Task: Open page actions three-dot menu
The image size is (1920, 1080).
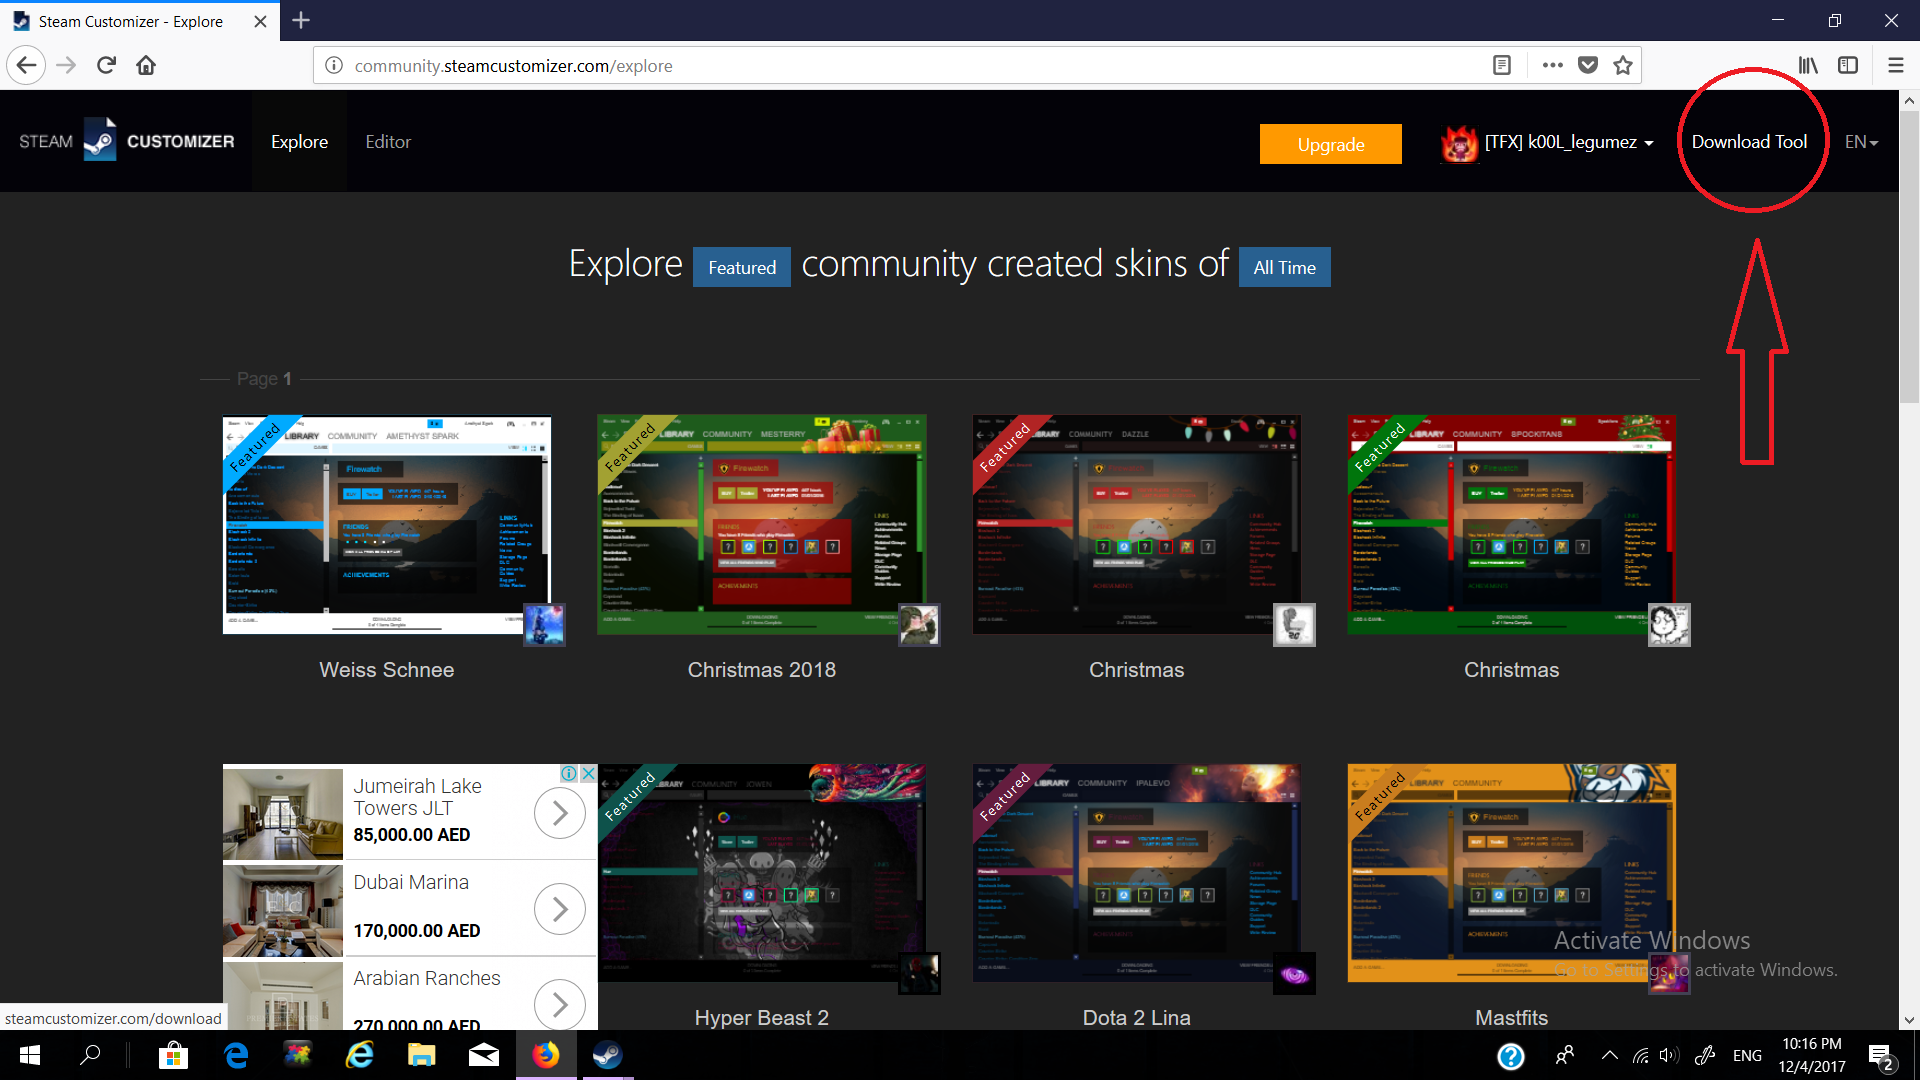Action: point(1552,66)
